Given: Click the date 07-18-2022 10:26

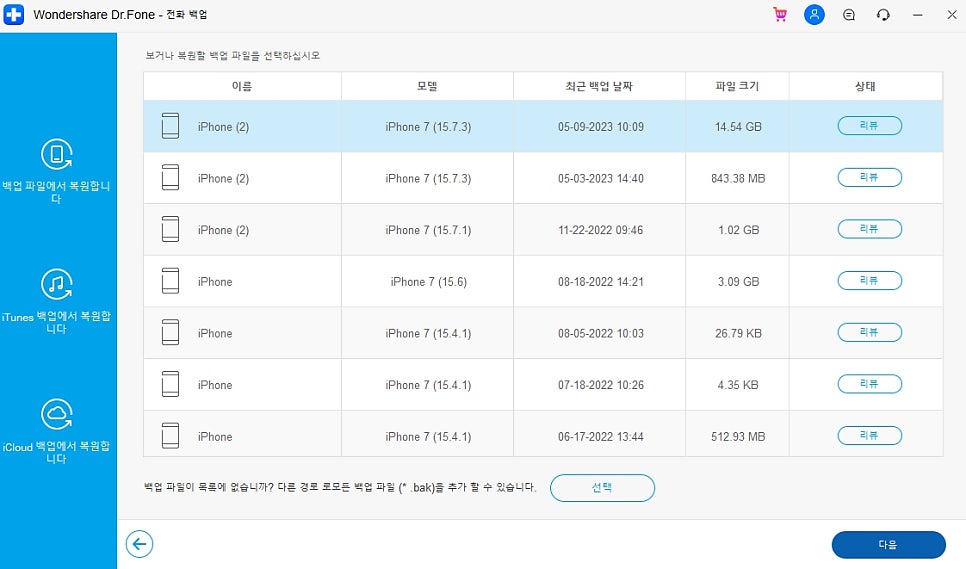Looking at the screenshot, I should [601, 385].
